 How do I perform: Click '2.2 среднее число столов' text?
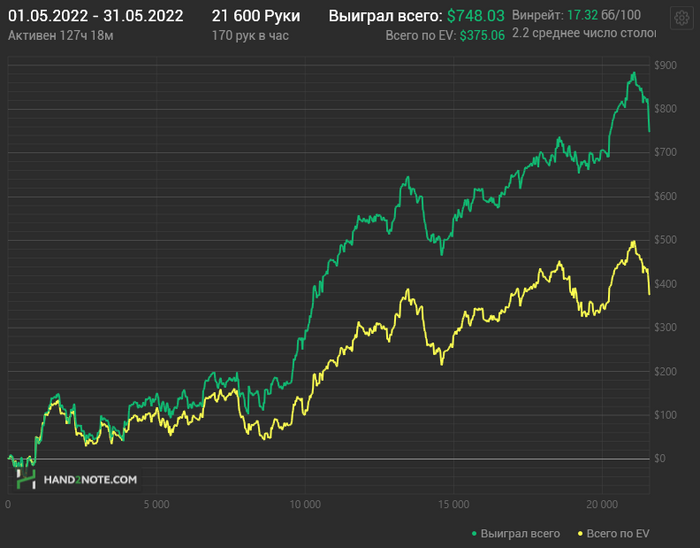(x=584, y=33)
